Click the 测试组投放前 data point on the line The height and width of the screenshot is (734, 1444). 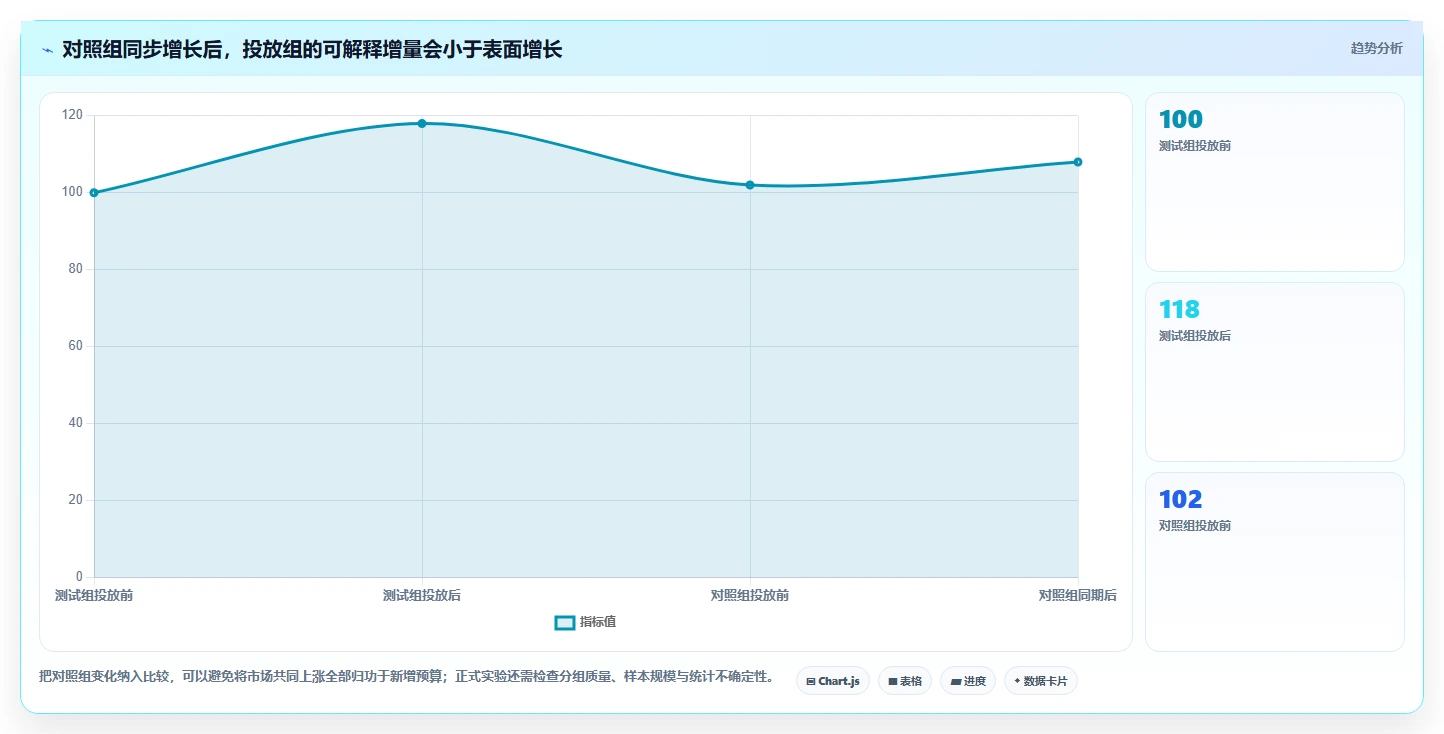tap(94, 193)
